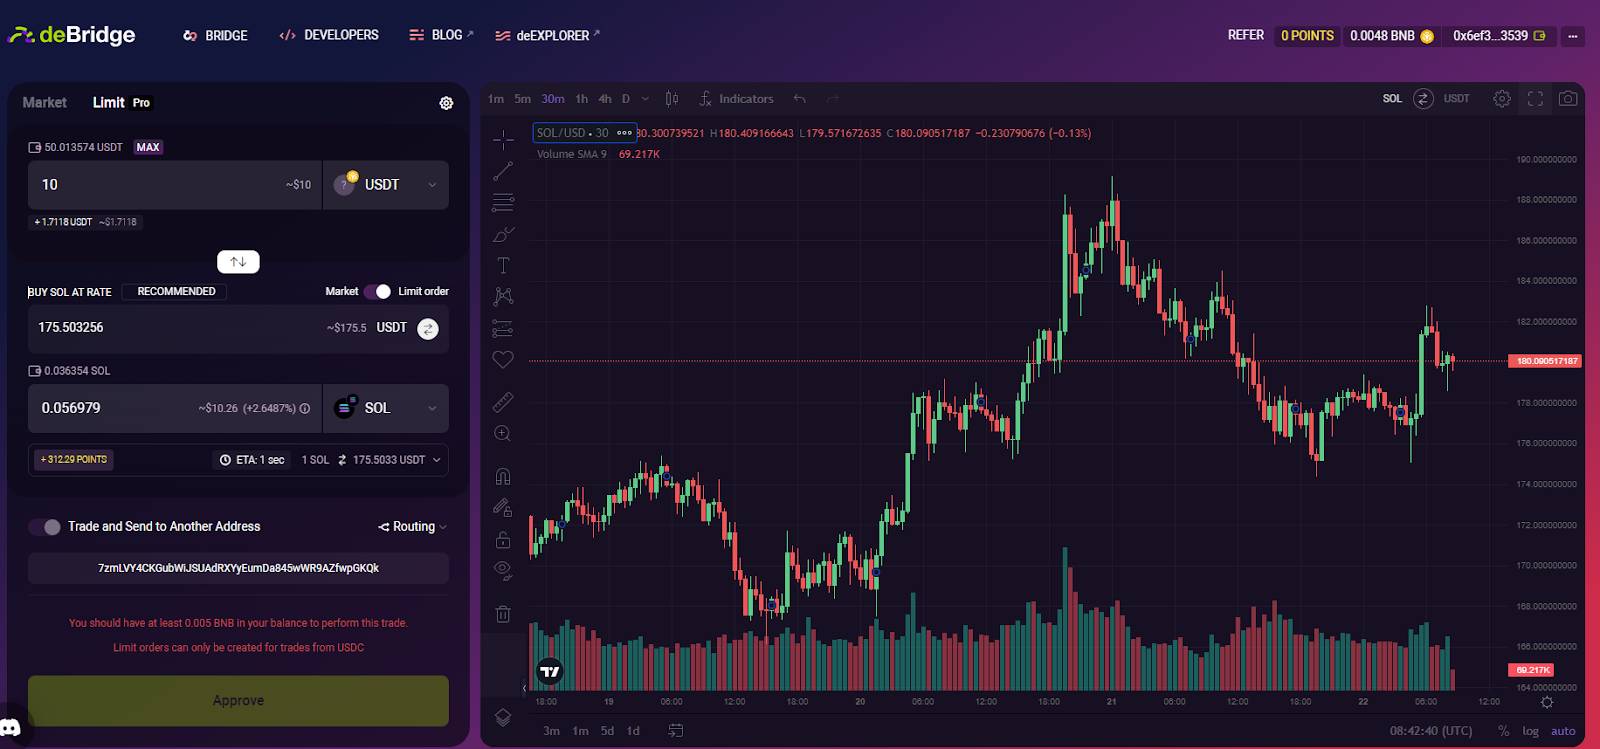Image resolution: width=1600 pixels, height=749 pixels.
Task: Switch to Limit Pro tab
Action: [121, 103]
